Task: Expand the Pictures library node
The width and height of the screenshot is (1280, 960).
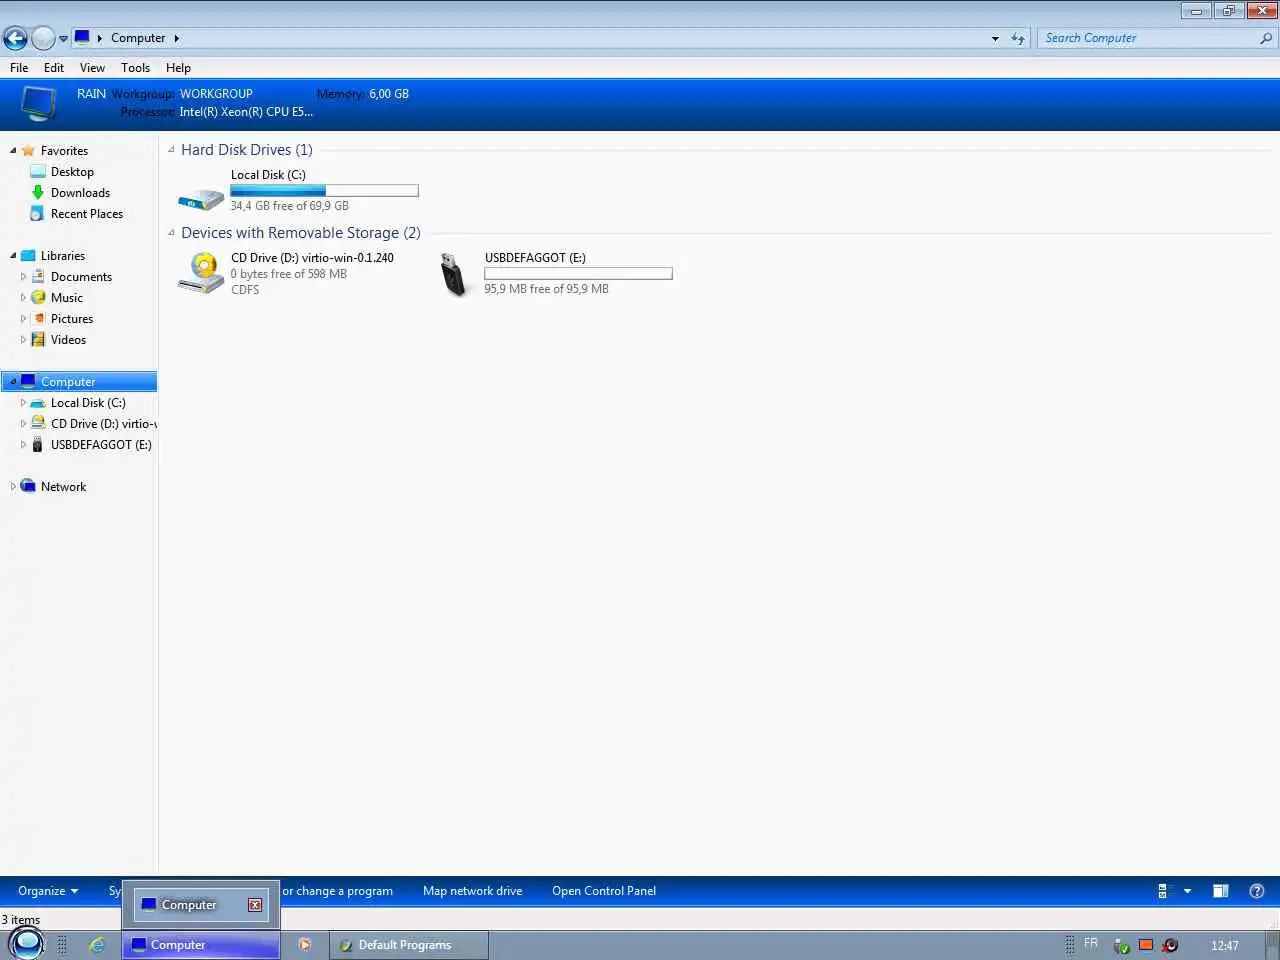Action: coord(23,319)
